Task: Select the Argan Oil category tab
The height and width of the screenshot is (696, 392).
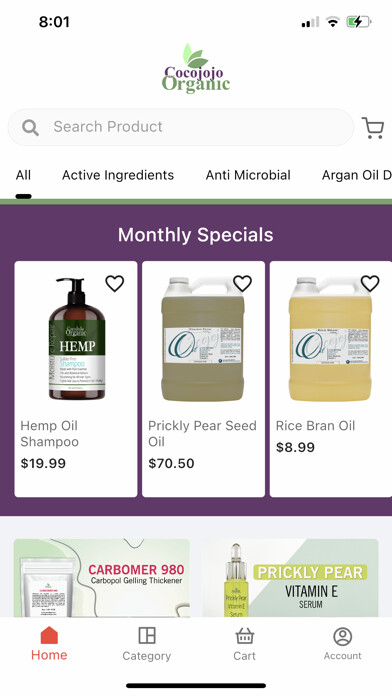Action: [356, 175]
